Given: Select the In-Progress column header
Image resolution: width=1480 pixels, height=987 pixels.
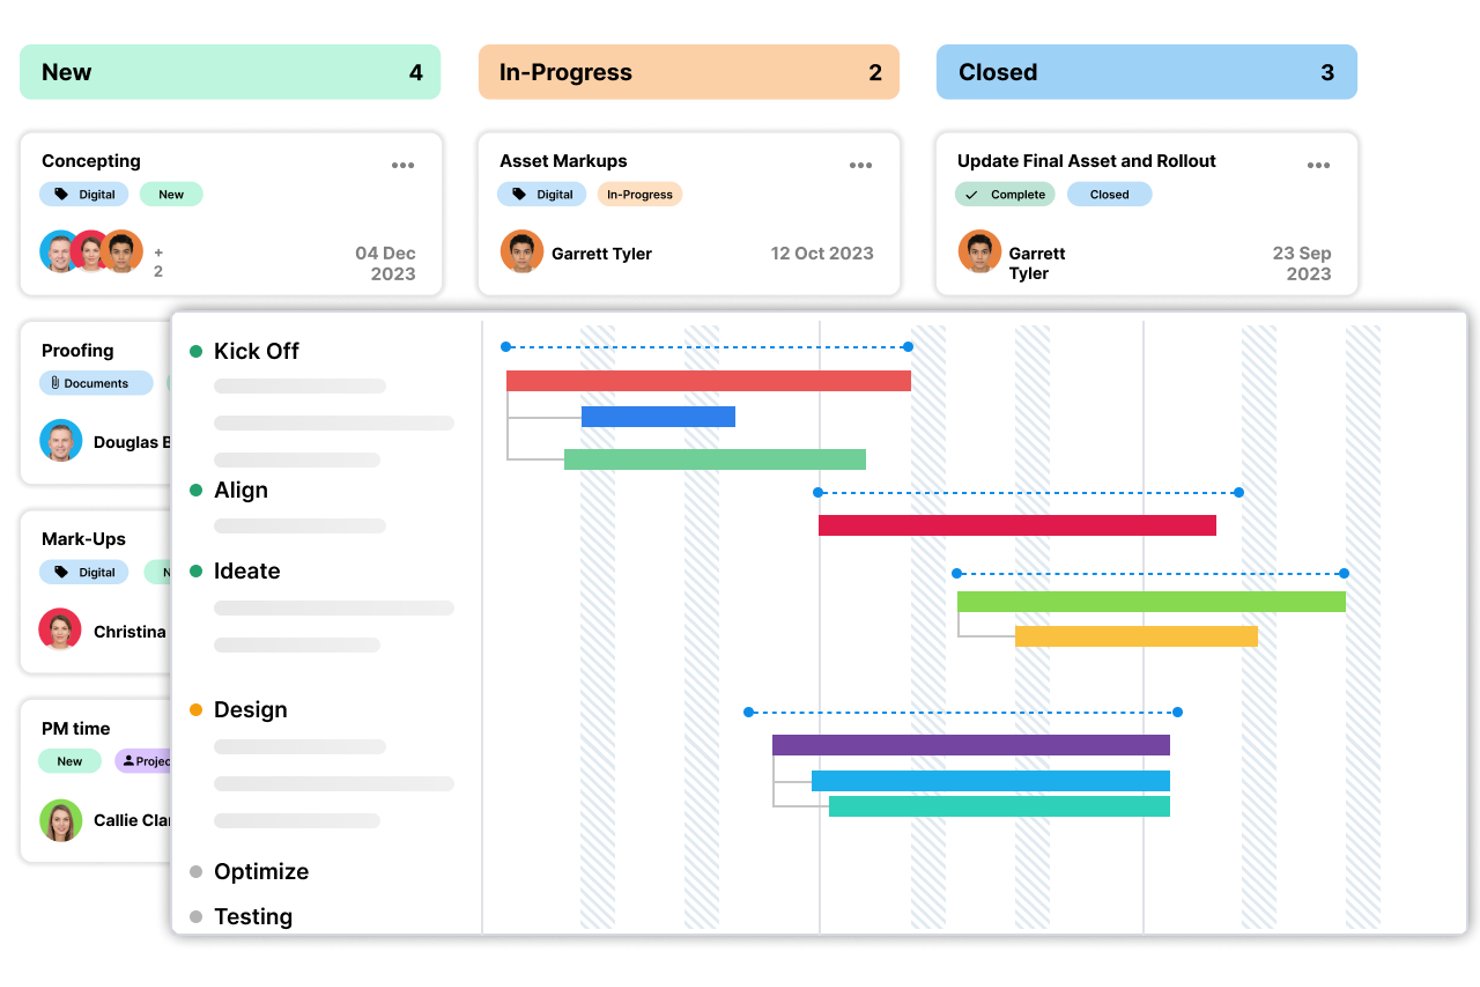Looking at the screenshot, I should click(689, 72).
